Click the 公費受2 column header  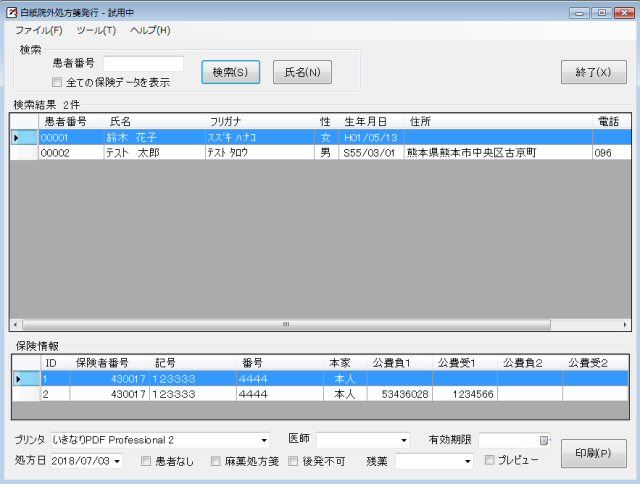pyautogui.click(x=595, y=363)
